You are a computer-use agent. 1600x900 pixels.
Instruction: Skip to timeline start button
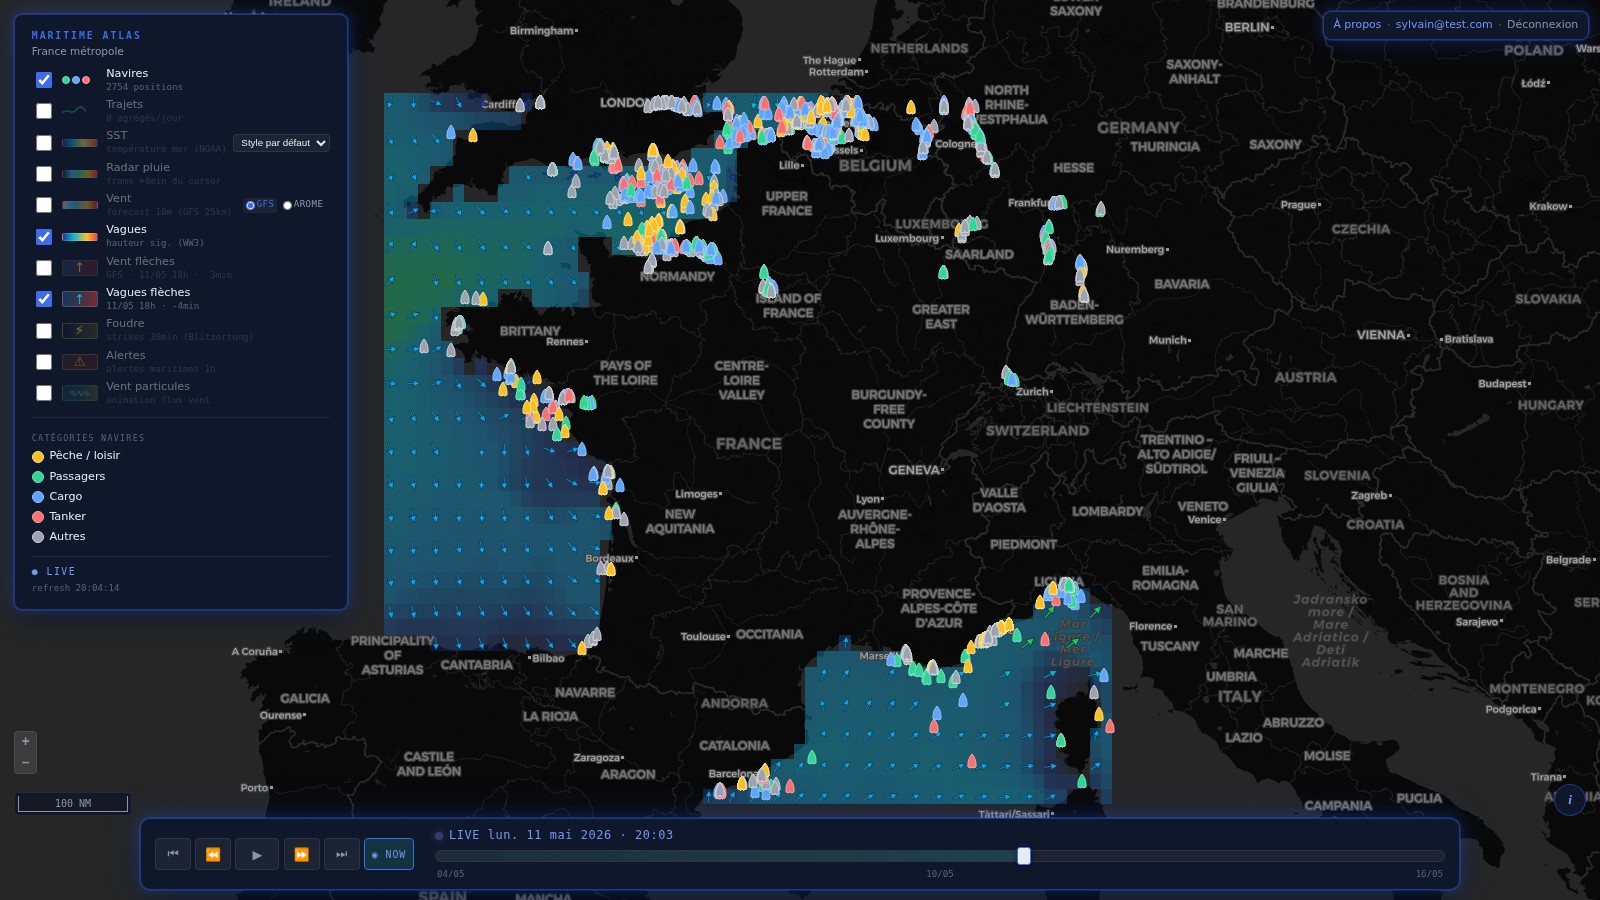click(x=173, y=854)
